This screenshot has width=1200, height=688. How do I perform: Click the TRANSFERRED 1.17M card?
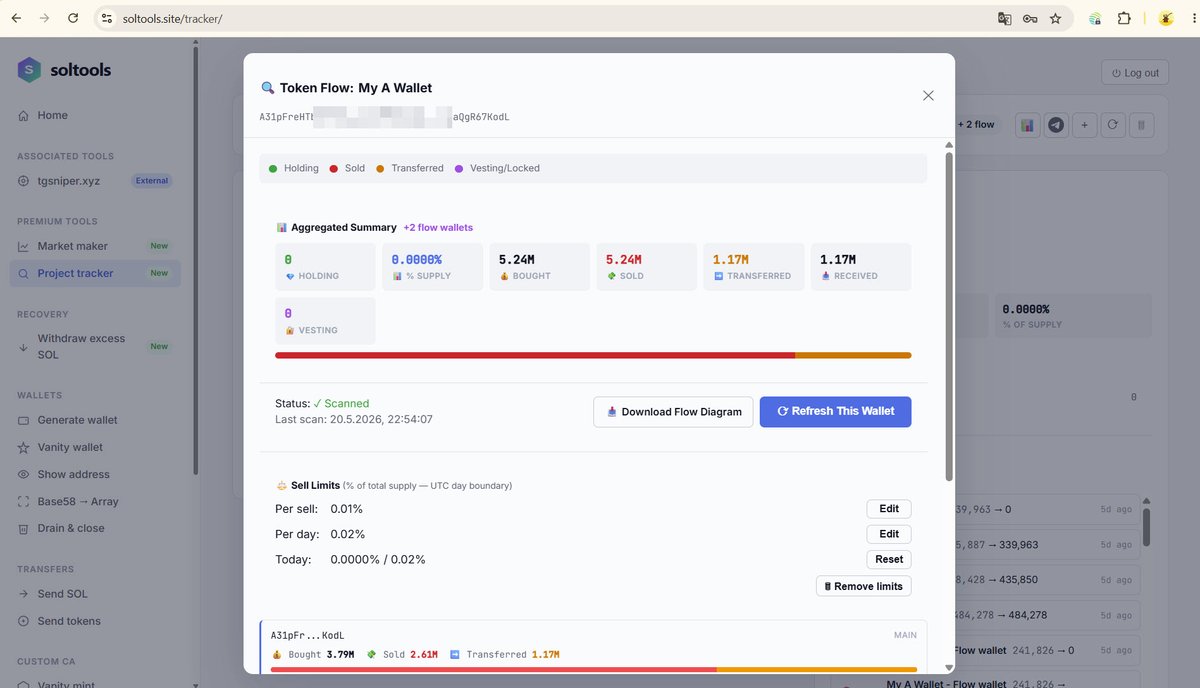click(754, 267)
